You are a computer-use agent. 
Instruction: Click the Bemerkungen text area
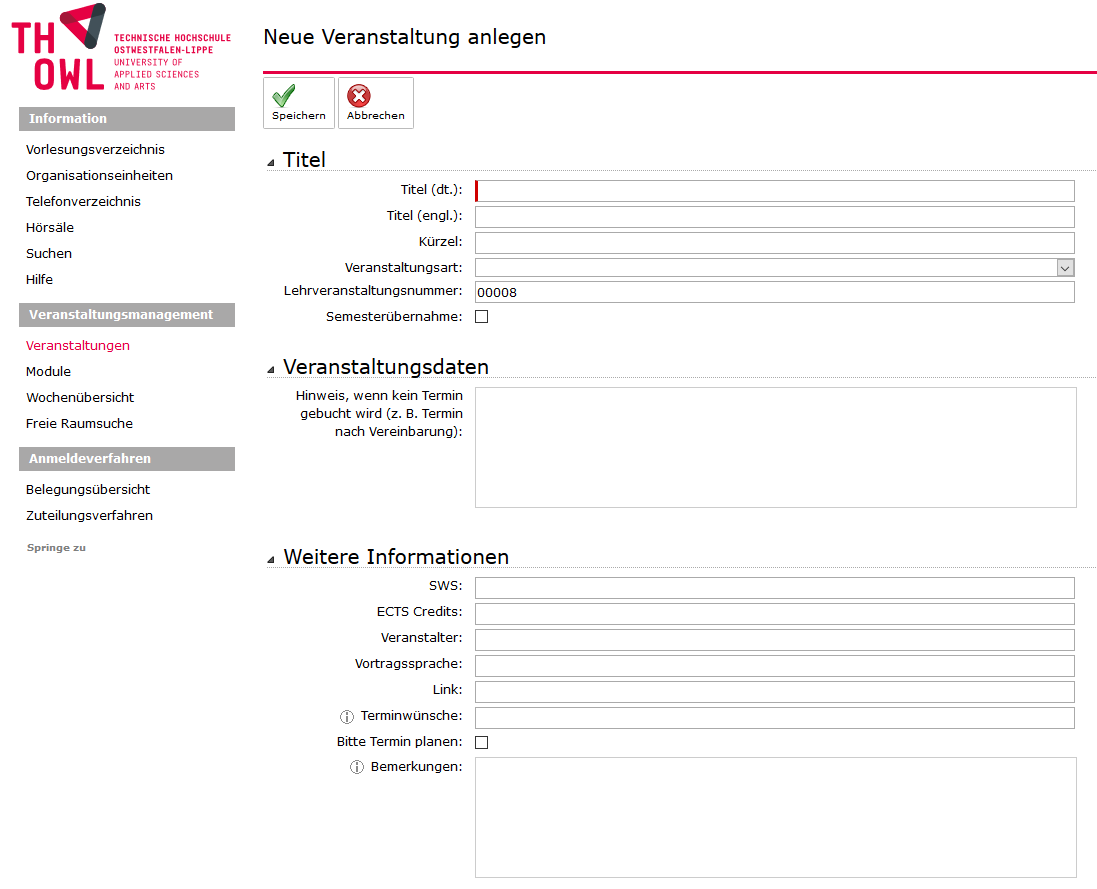pyautogui.click(x=775, y=817)
